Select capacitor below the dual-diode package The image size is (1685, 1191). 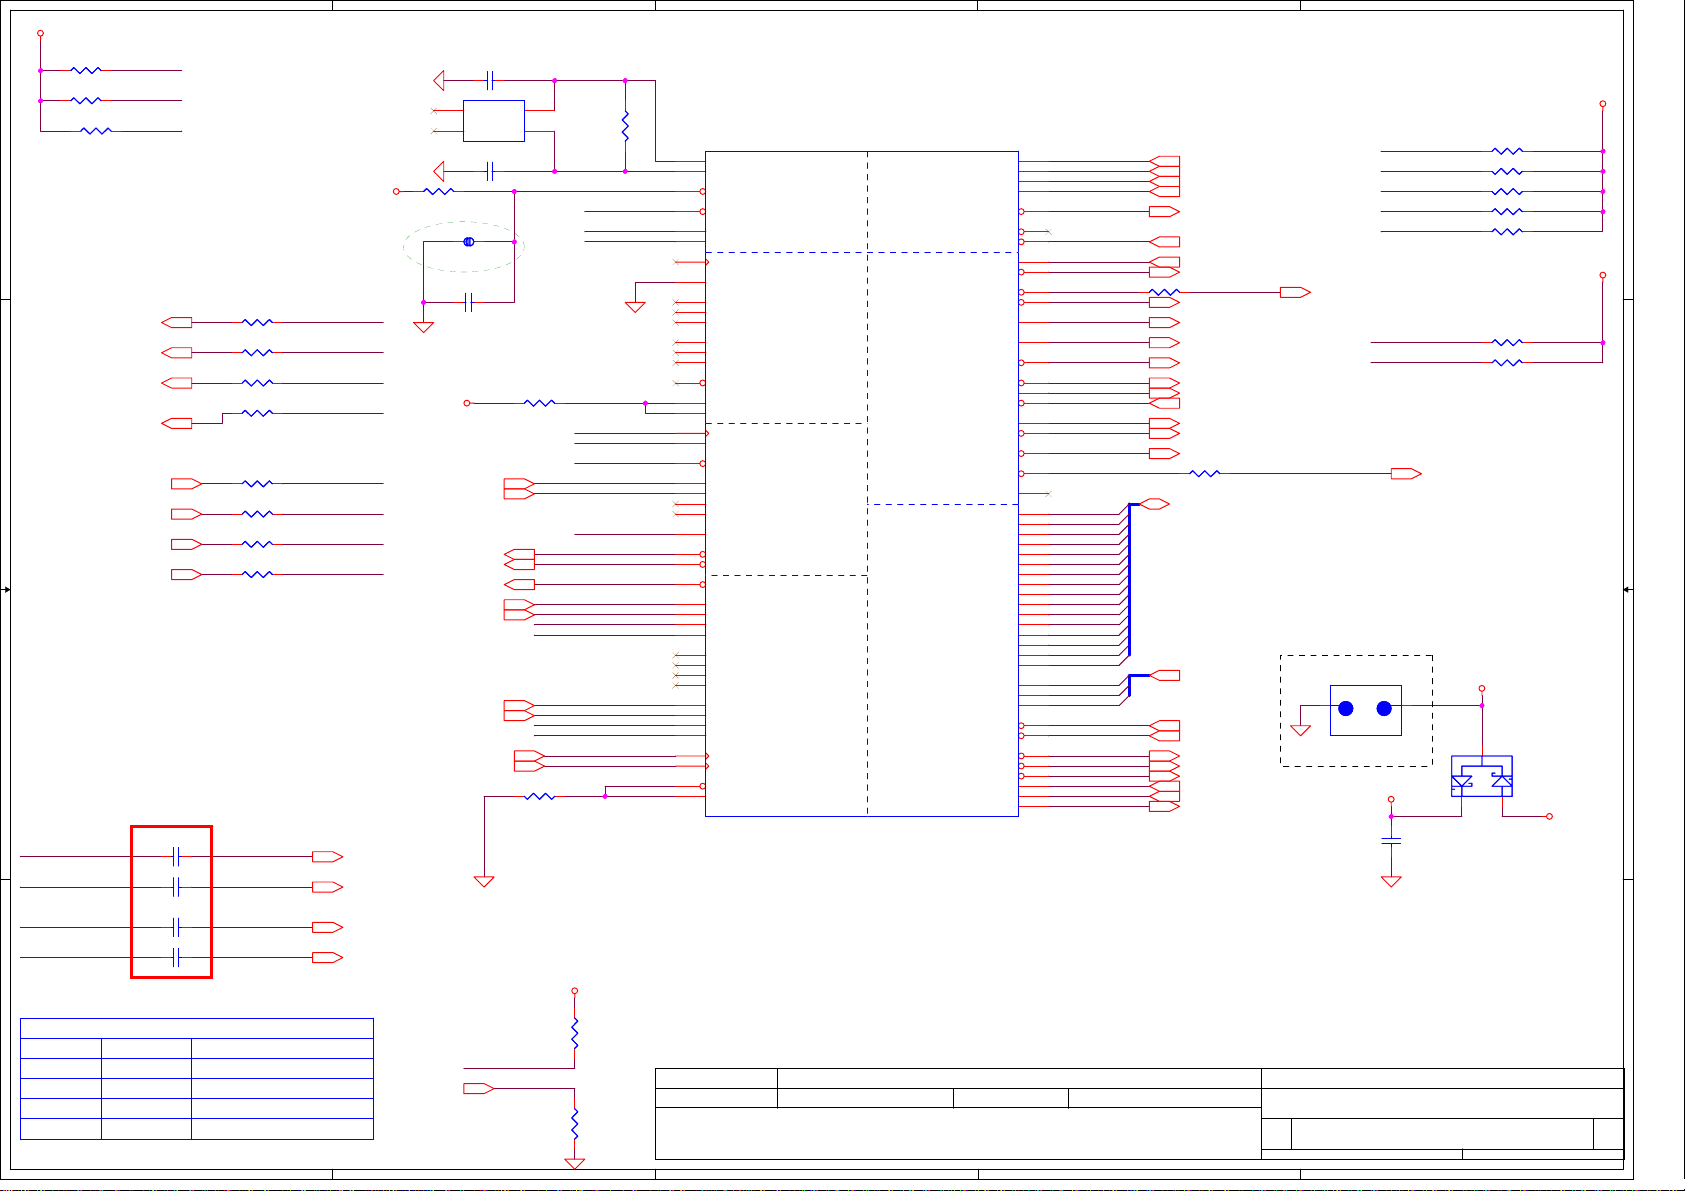coord(1391,841)
